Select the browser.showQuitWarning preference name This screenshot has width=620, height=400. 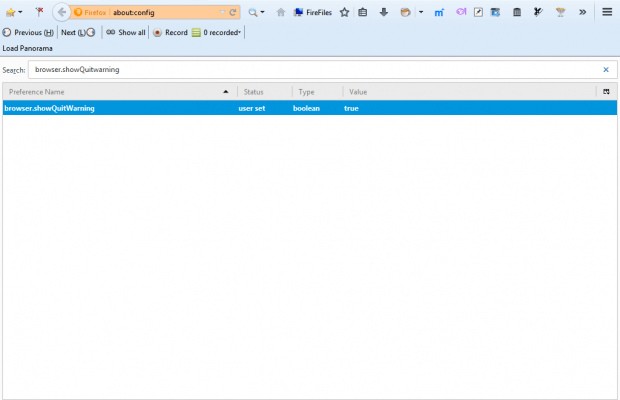(49, 108)
